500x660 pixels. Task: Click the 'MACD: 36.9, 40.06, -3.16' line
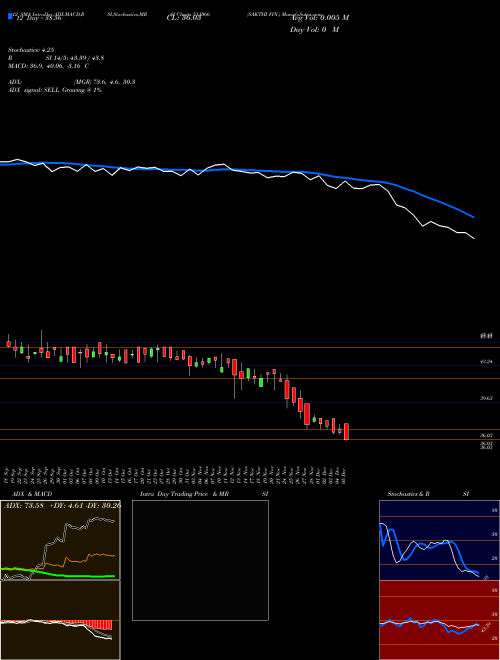pyautogui.click(x=45, y=66)
